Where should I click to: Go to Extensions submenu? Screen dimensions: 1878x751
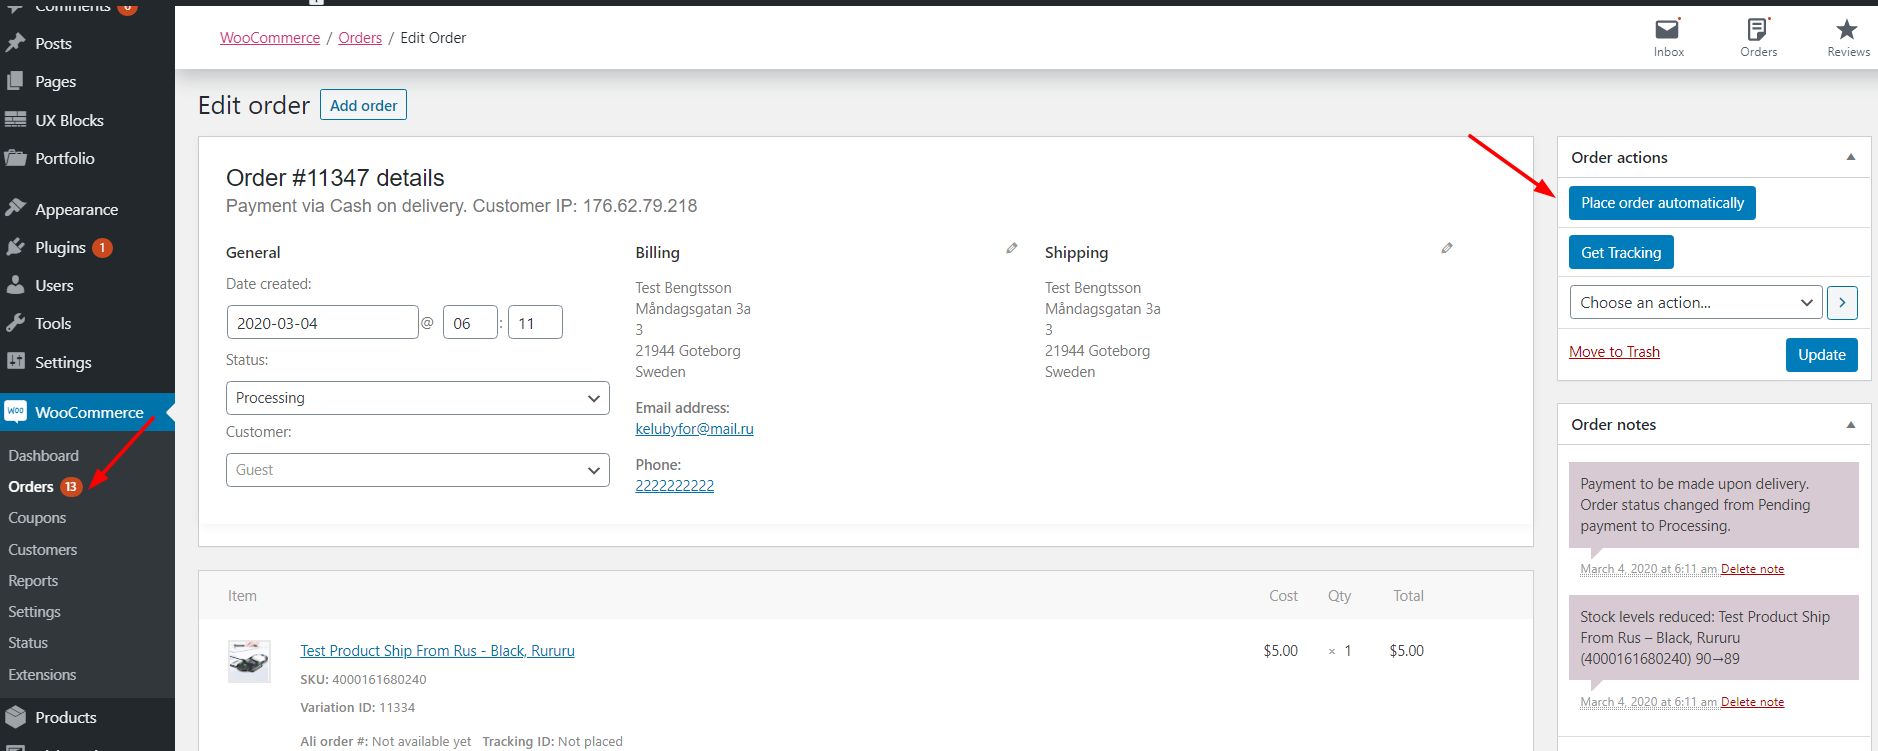(x=42, y=675)
